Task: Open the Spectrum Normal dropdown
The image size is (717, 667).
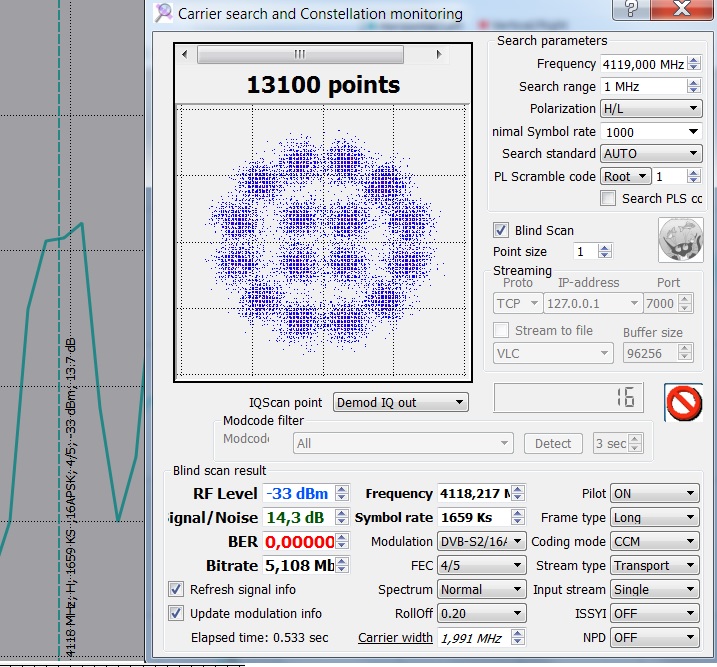Action: [x=482, y=589]
